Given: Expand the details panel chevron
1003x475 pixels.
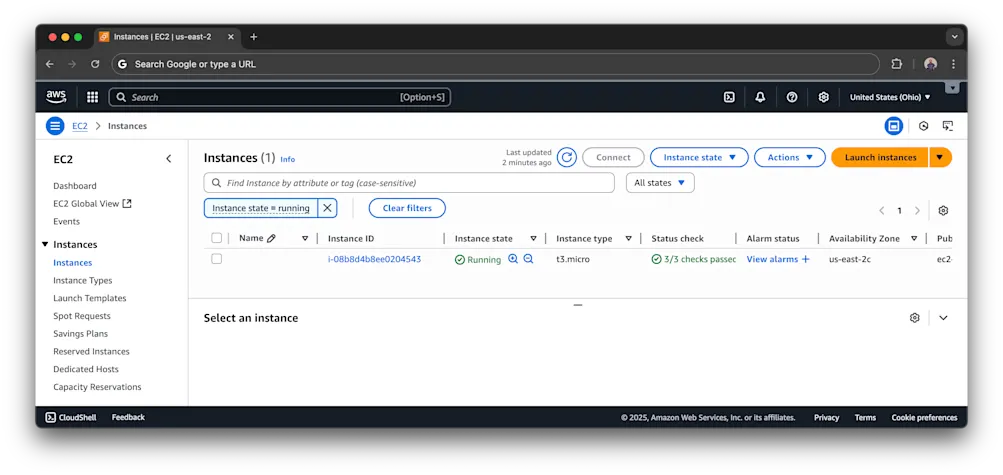Looking at the screenshot, I should pos(943,318).
